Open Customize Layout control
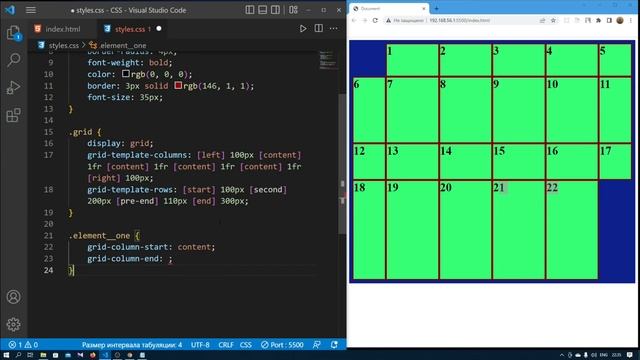Image resolution: width=640 pixels, height=360 pixels. [x=293, y=10]
